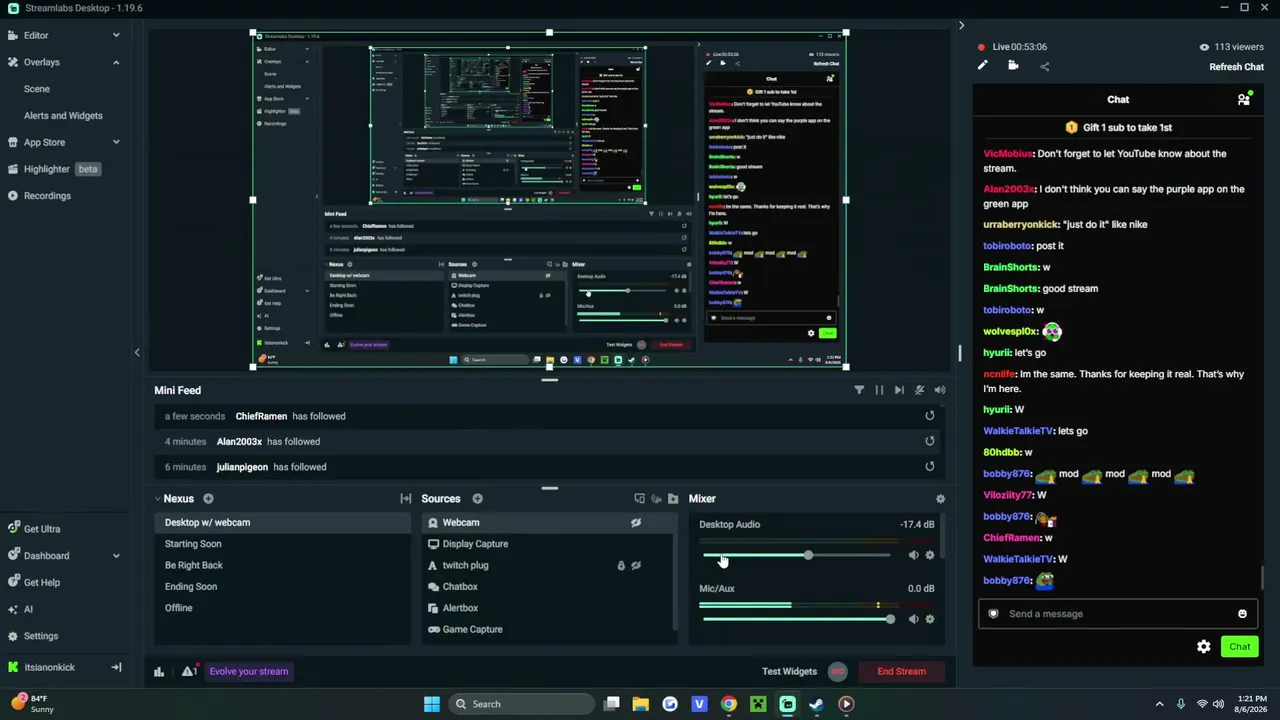Open the share stream icon
The image size is (1280, 720).
click(1045, 66)
